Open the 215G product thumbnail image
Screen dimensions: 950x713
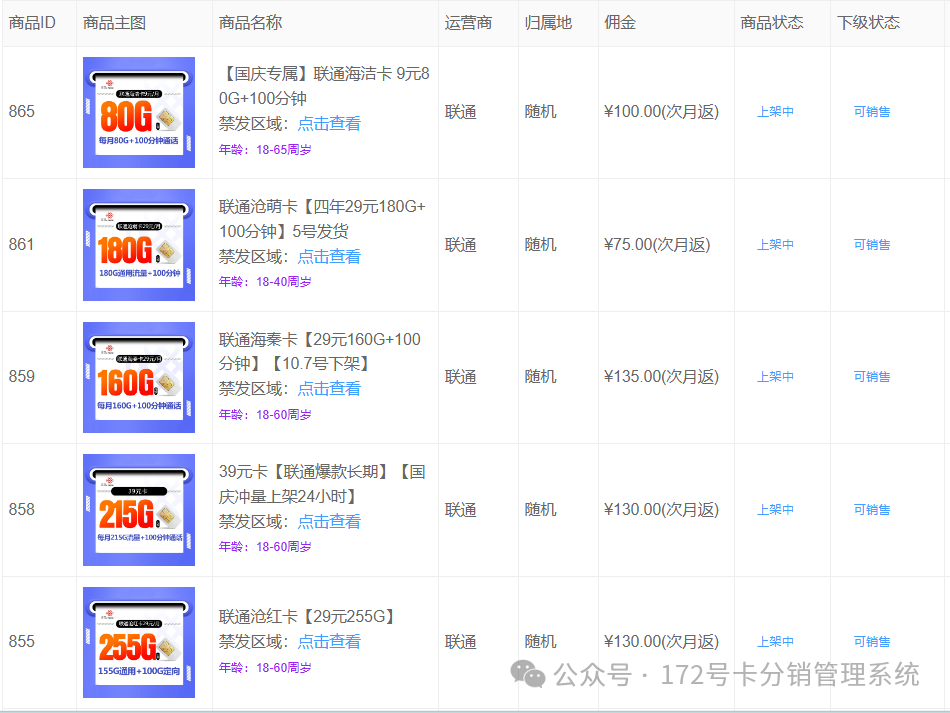139,510
